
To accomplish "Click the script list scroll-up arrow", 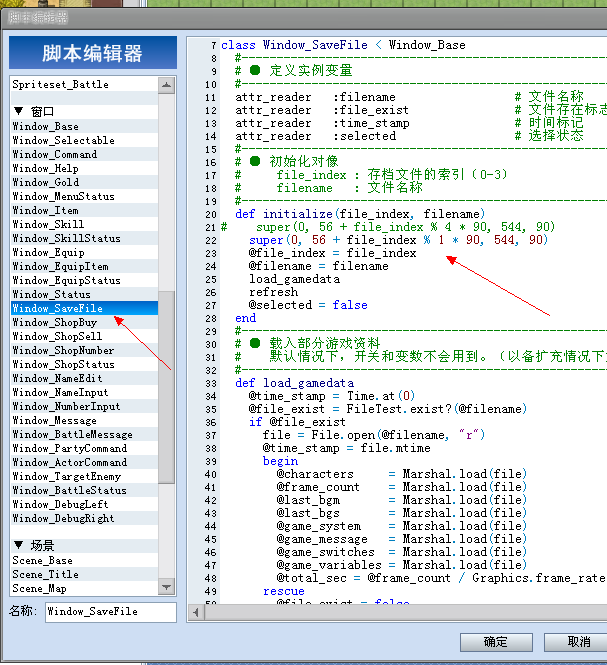I will (166, 85).
